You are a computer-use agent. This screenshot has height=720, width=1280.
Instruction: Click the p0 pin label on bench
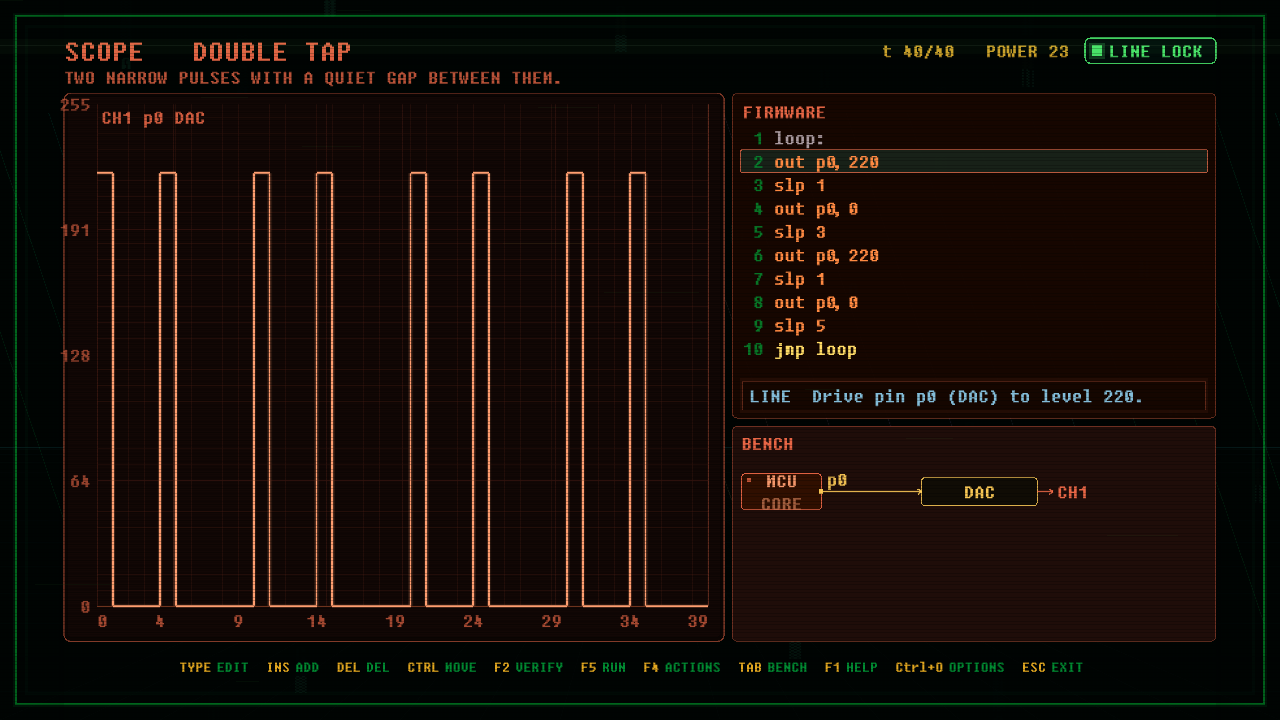pos(837,481)
